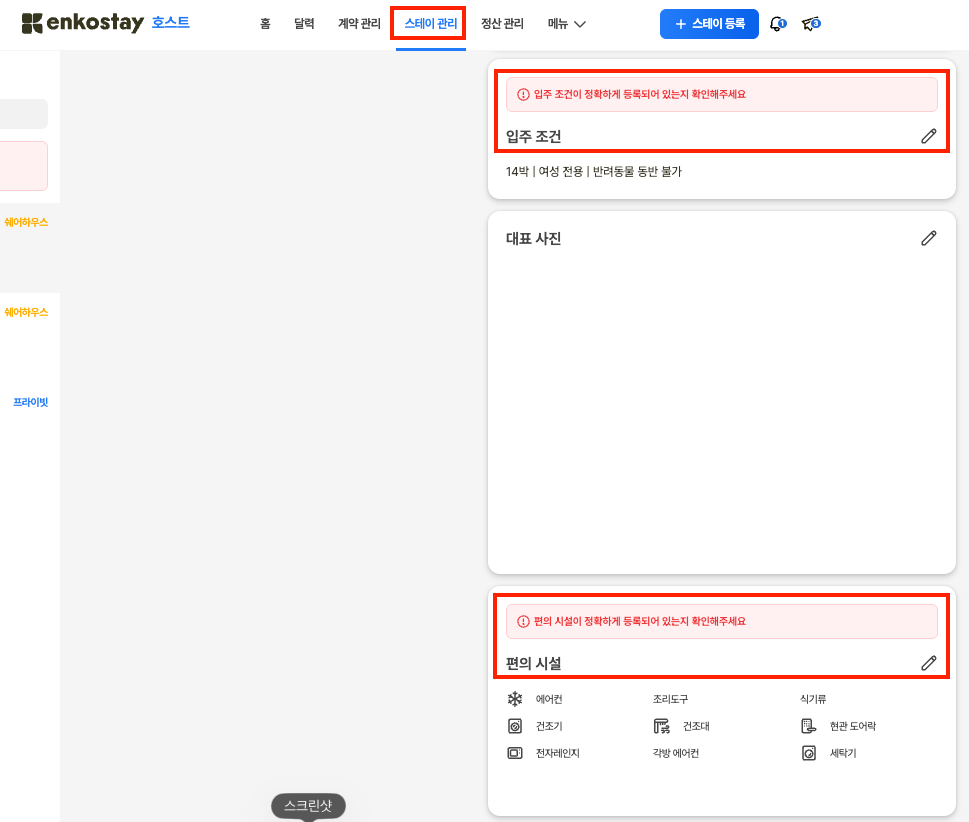
Task: Click the 에어컨 snowflake icon
Action: (x=515, y=699)
